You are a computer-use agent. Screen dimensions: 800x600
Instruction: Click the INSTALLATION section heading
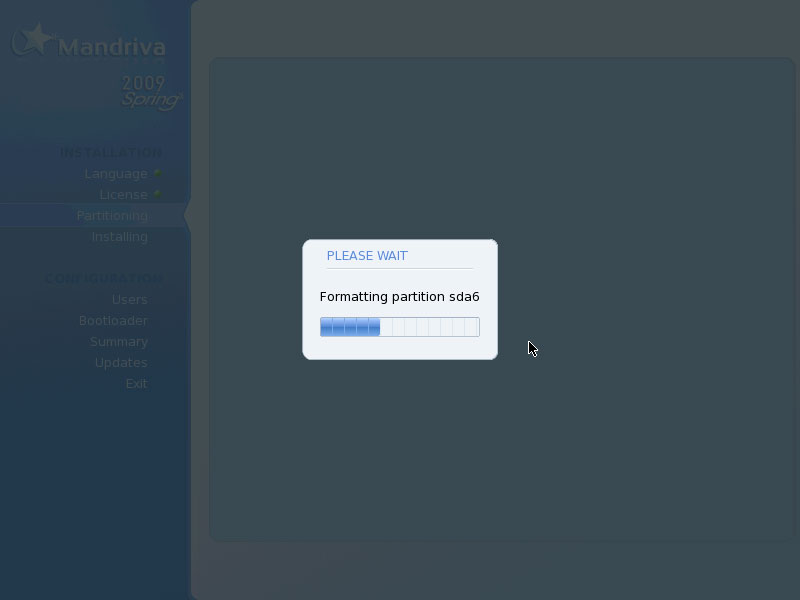[x=111, y=153]
